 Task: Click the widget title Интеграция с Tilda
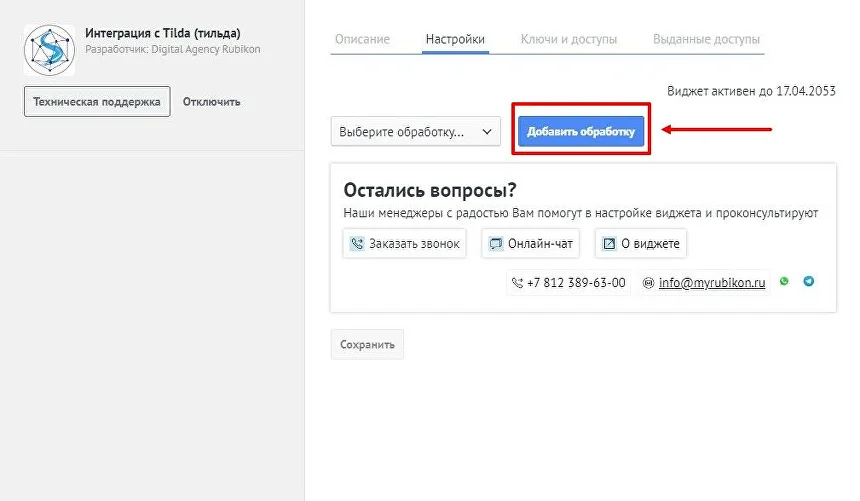[x=163, y=33]
